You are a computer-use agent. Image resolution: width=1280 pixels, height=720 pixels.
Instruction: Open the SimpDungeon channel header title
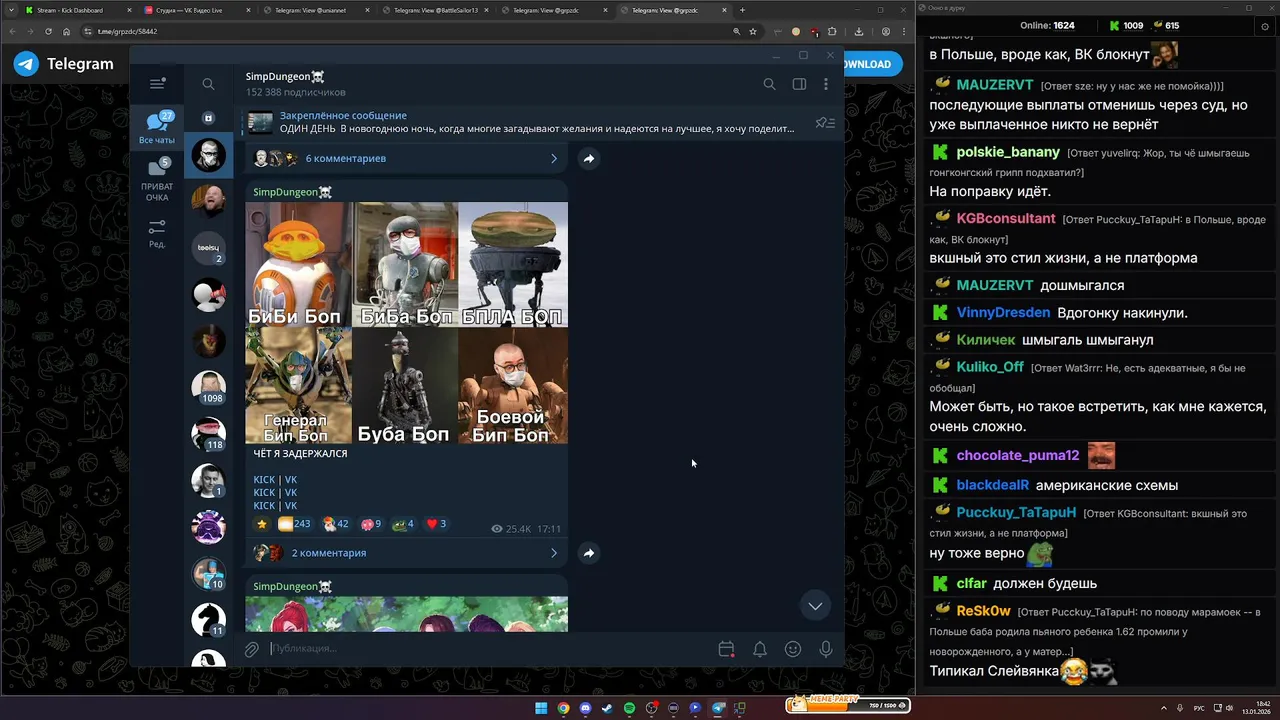(285, 76)
